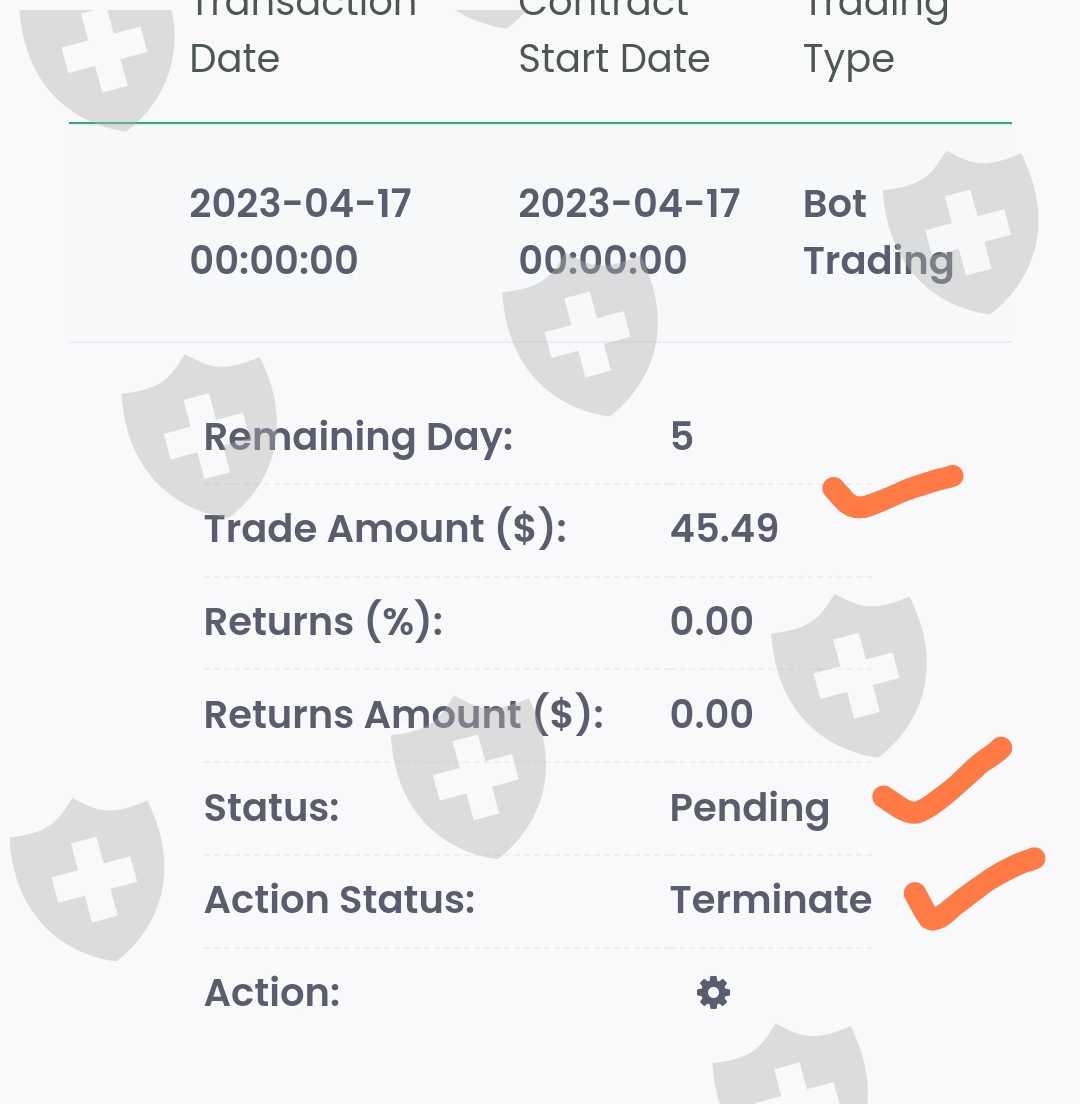Click the Bot Trading cell
The height and width of the screenshot is (1104, 1080).
click(x=877, y=232)
